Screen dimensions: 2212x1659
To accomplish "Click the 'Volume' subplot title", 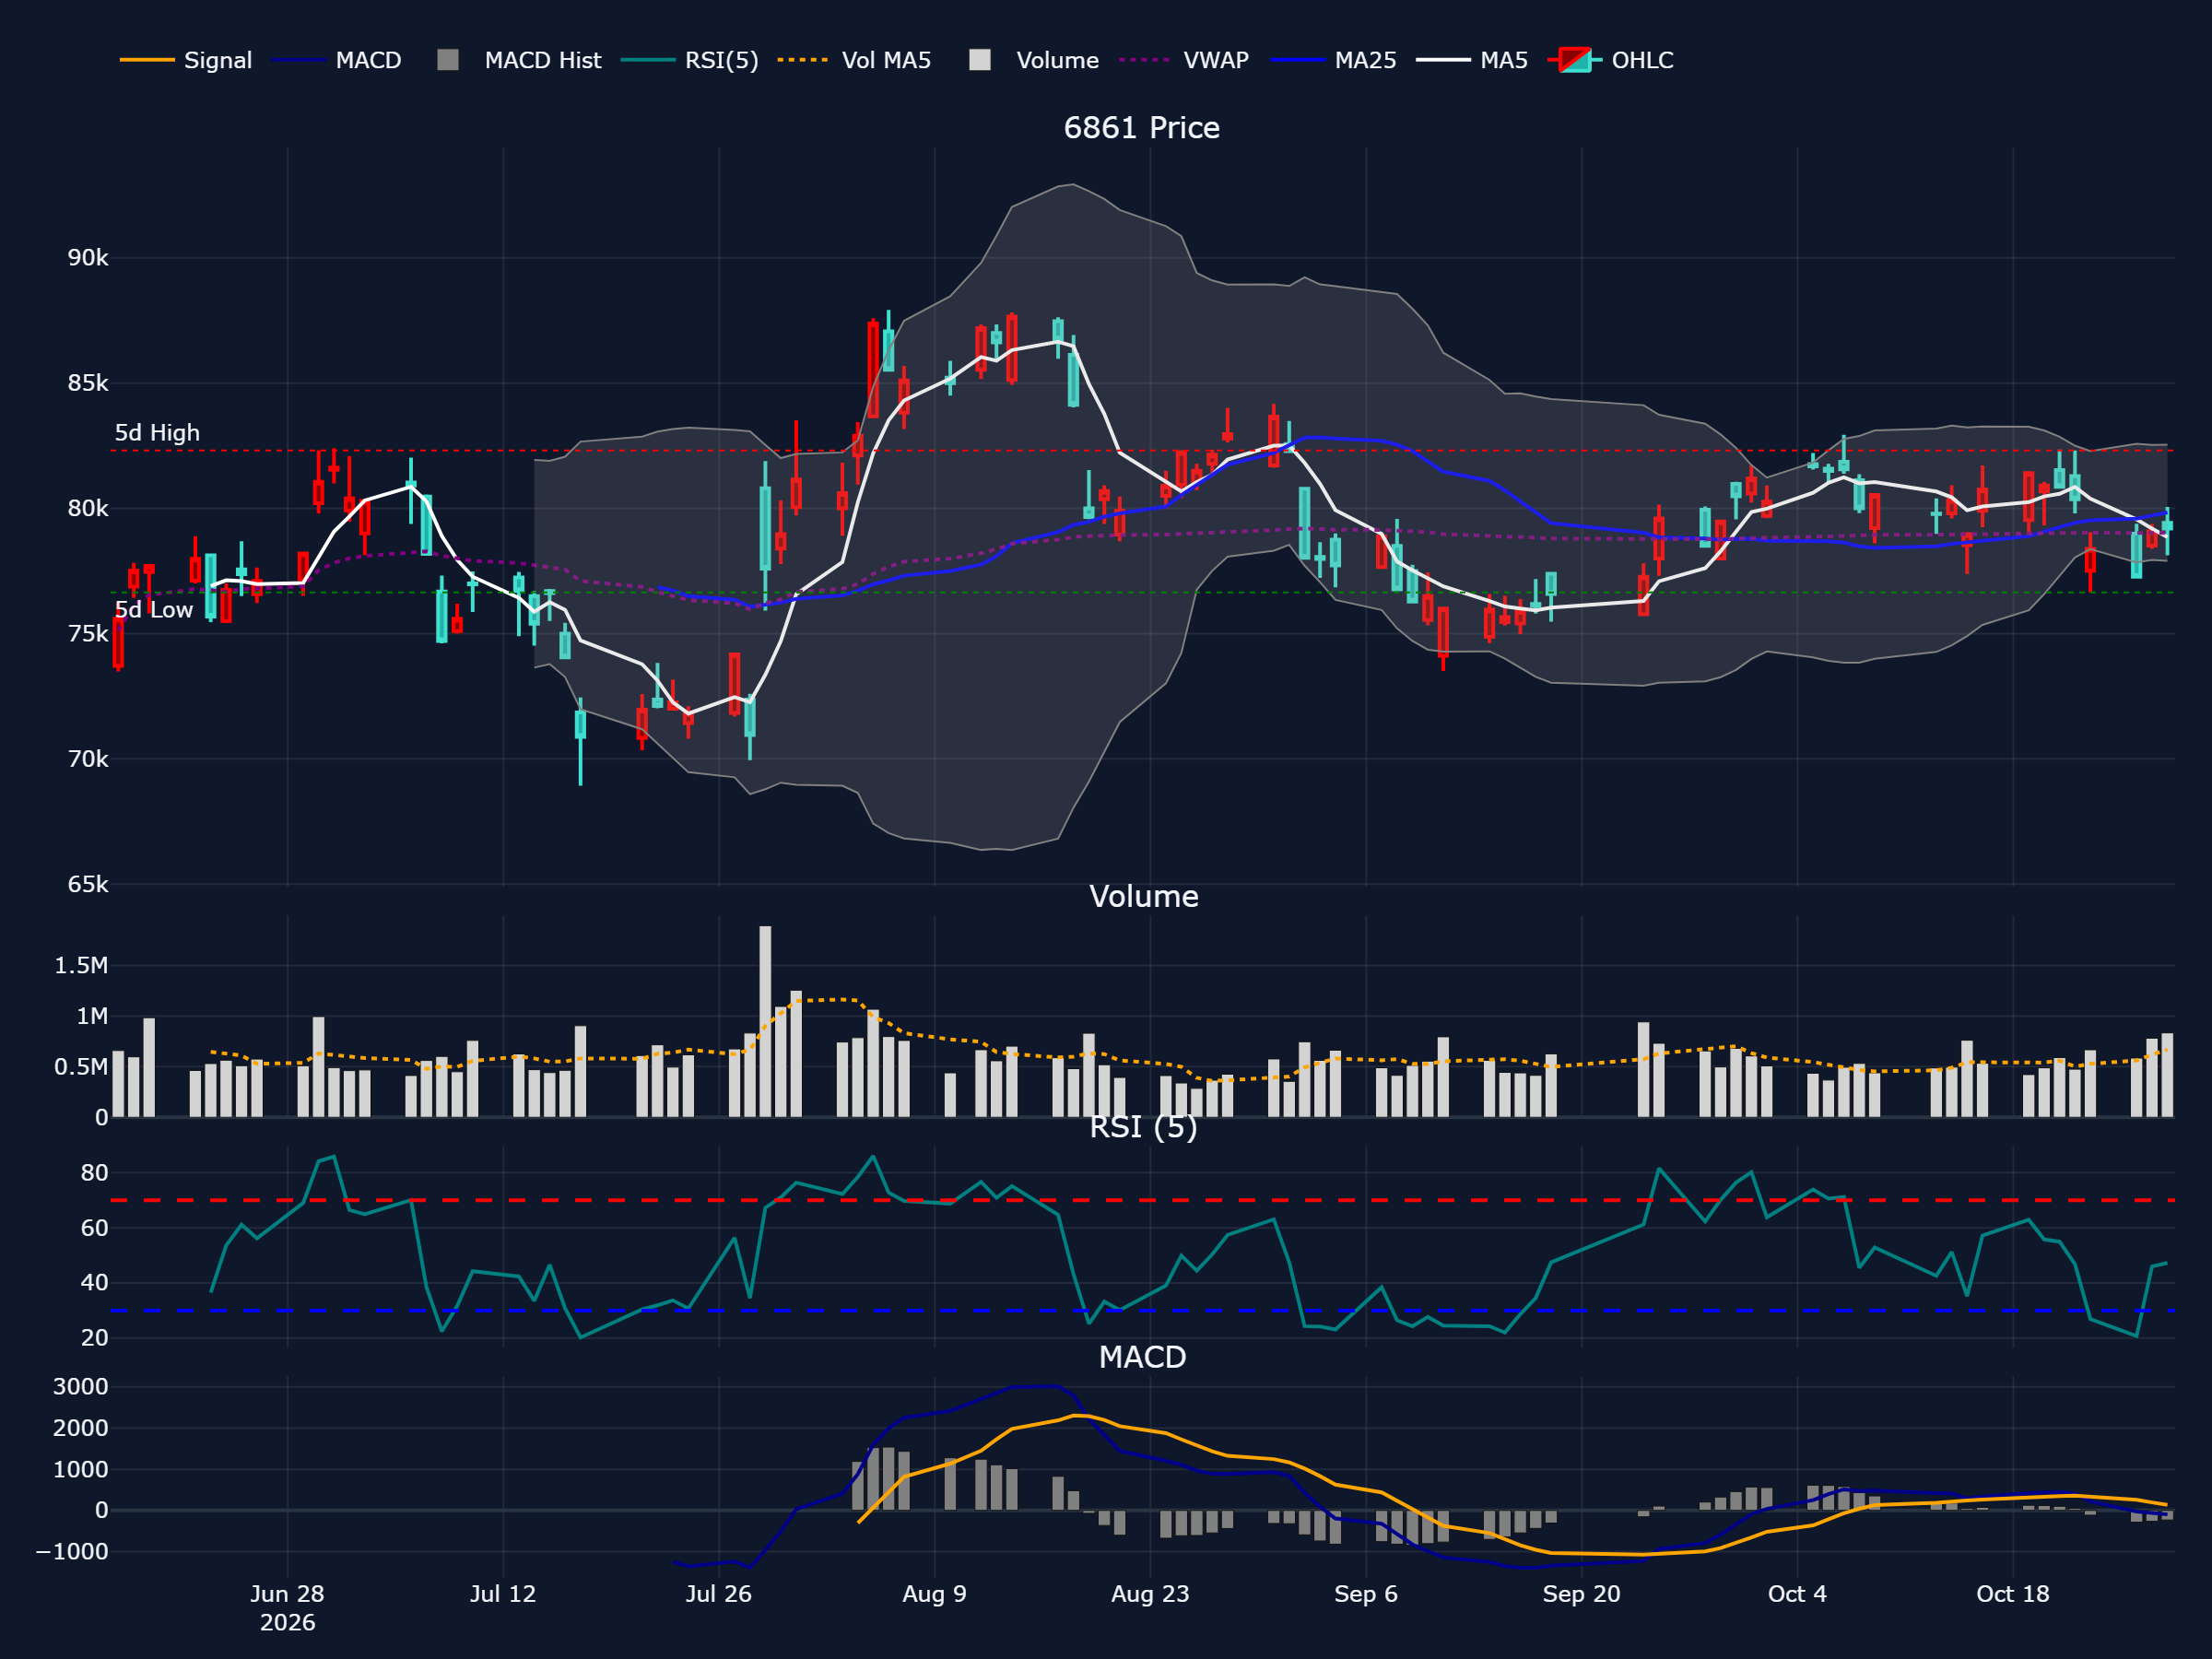I will 1143,896.
